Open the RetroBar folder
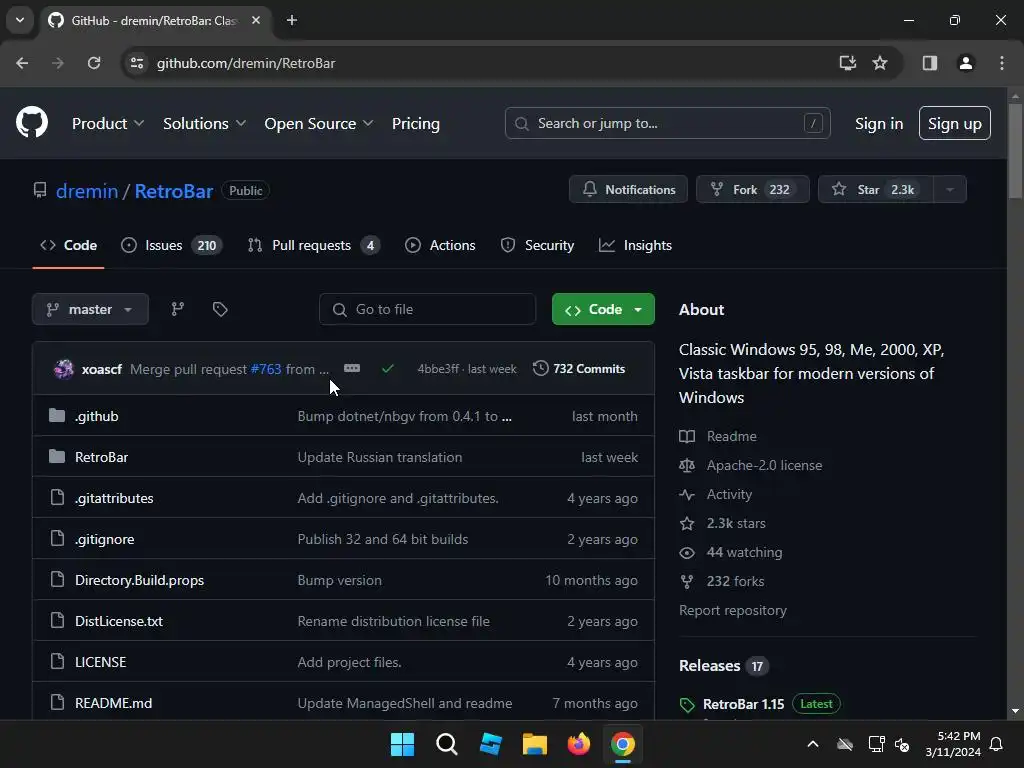The image size is (1024, 768). point(101,457)
